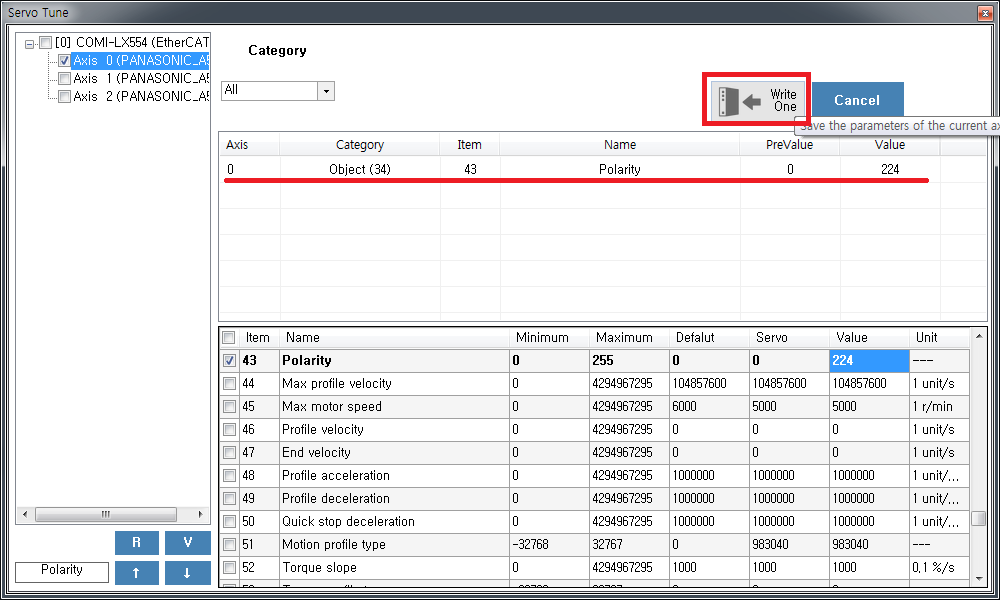The height and width of the screenshot is (600, 1000).
Task: Click the Polarity search text box
Action: pyautogui.click(x=62, y=571)
